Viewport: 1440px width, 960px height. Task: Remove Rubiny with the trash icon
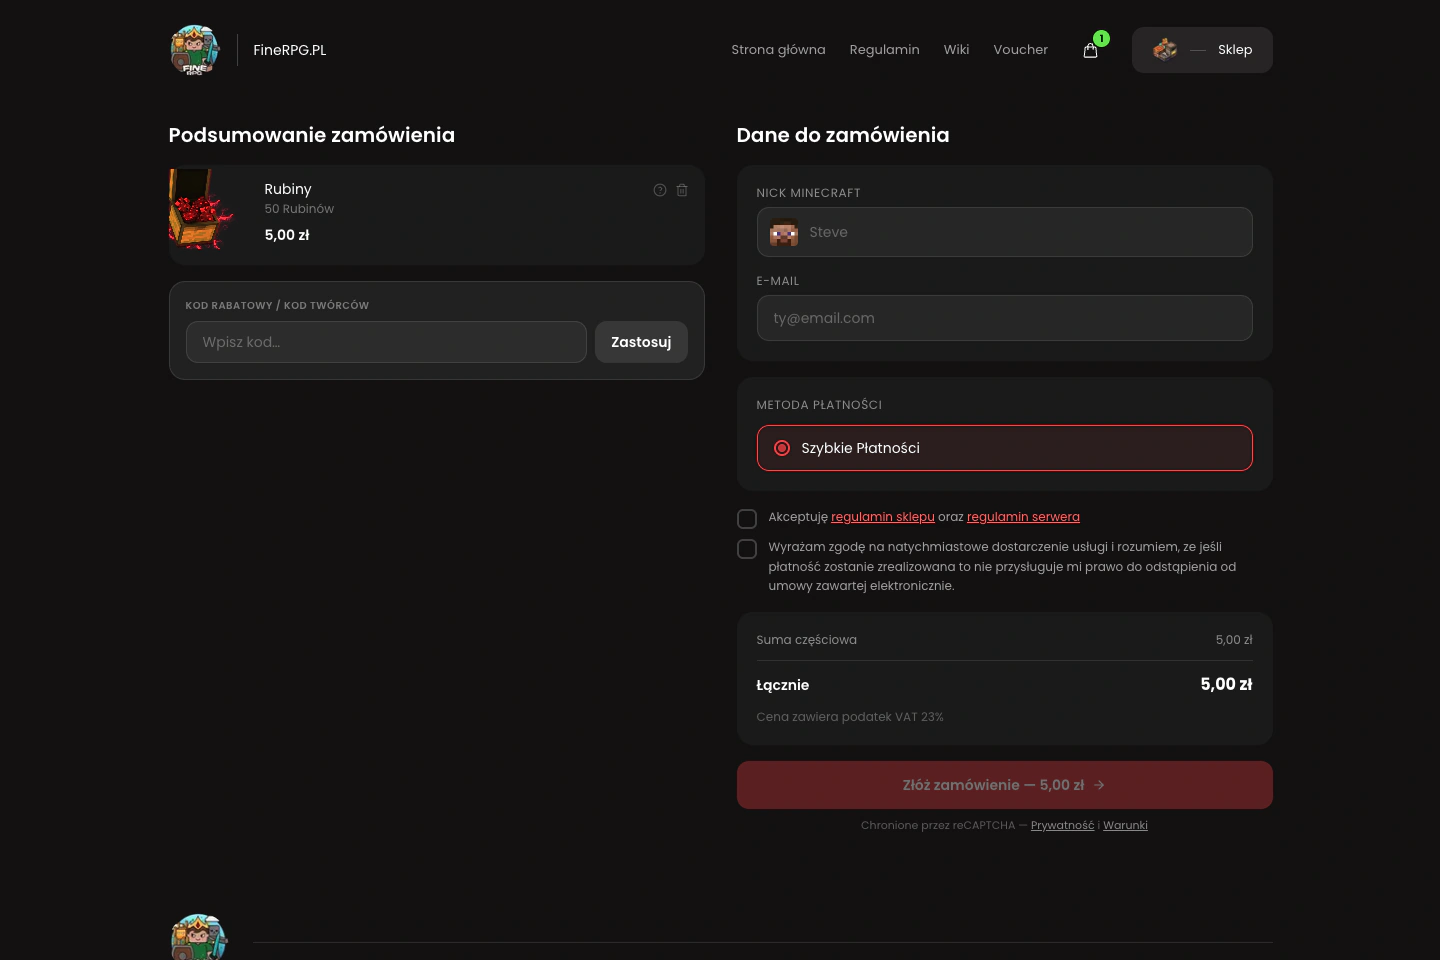point(682,190)
